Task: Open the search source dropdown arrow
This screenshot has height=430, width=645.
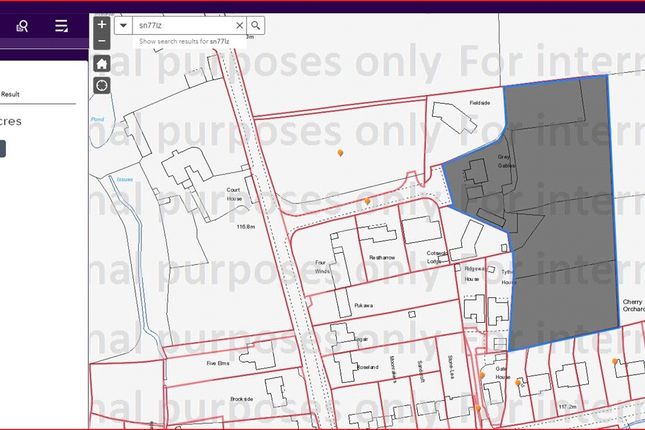Action: tap(123, 25)
